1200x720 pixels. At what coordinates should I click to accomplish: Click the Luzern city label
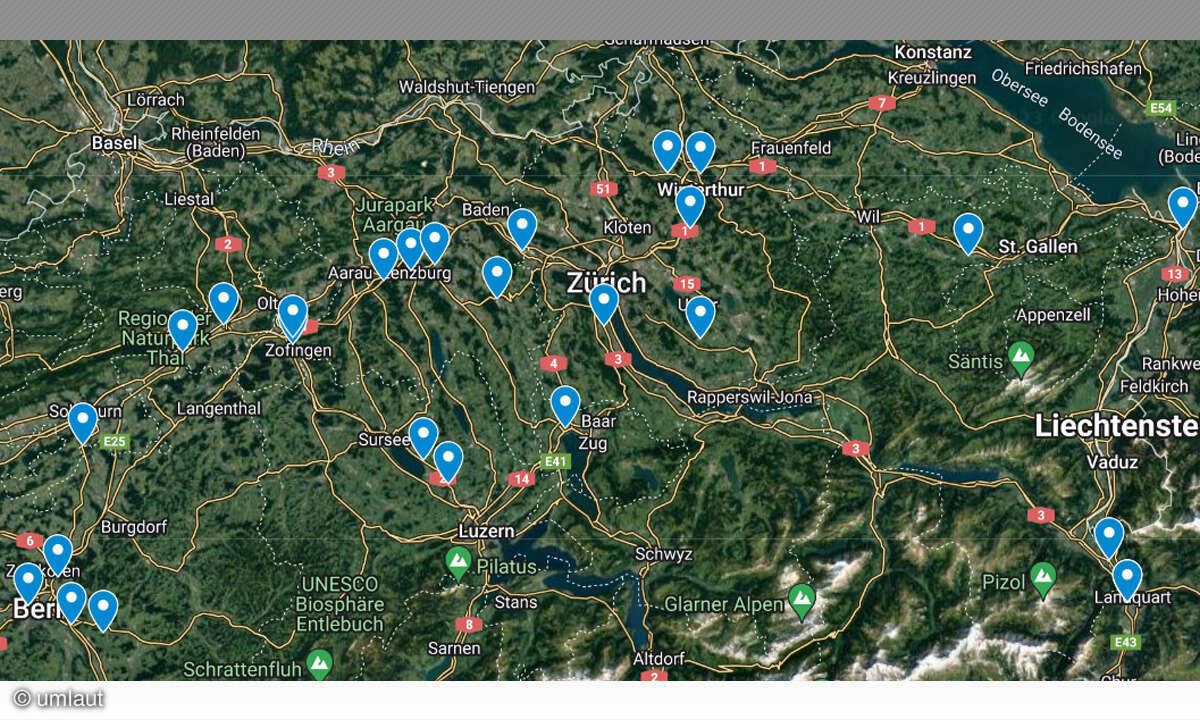(486, 531)
